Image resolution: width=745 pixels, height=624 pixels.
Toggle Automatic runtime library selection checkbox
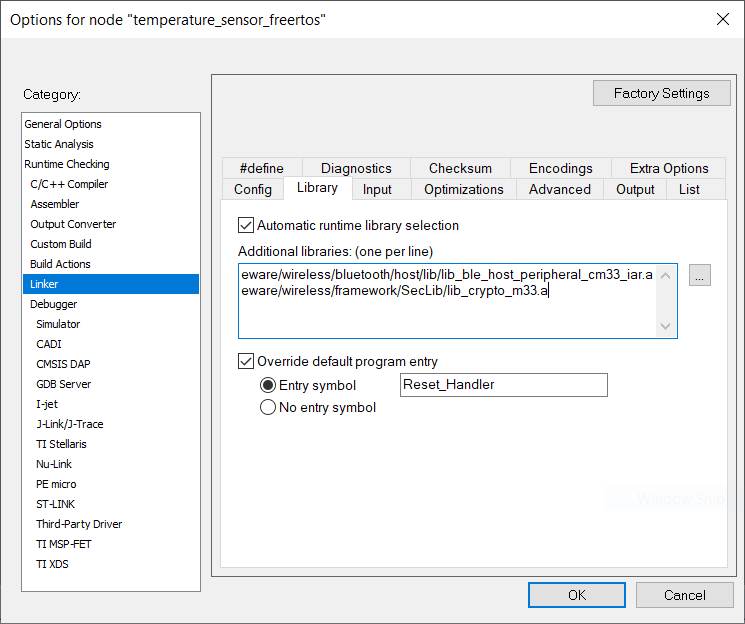pyautogui.click(x=246, y=226)
